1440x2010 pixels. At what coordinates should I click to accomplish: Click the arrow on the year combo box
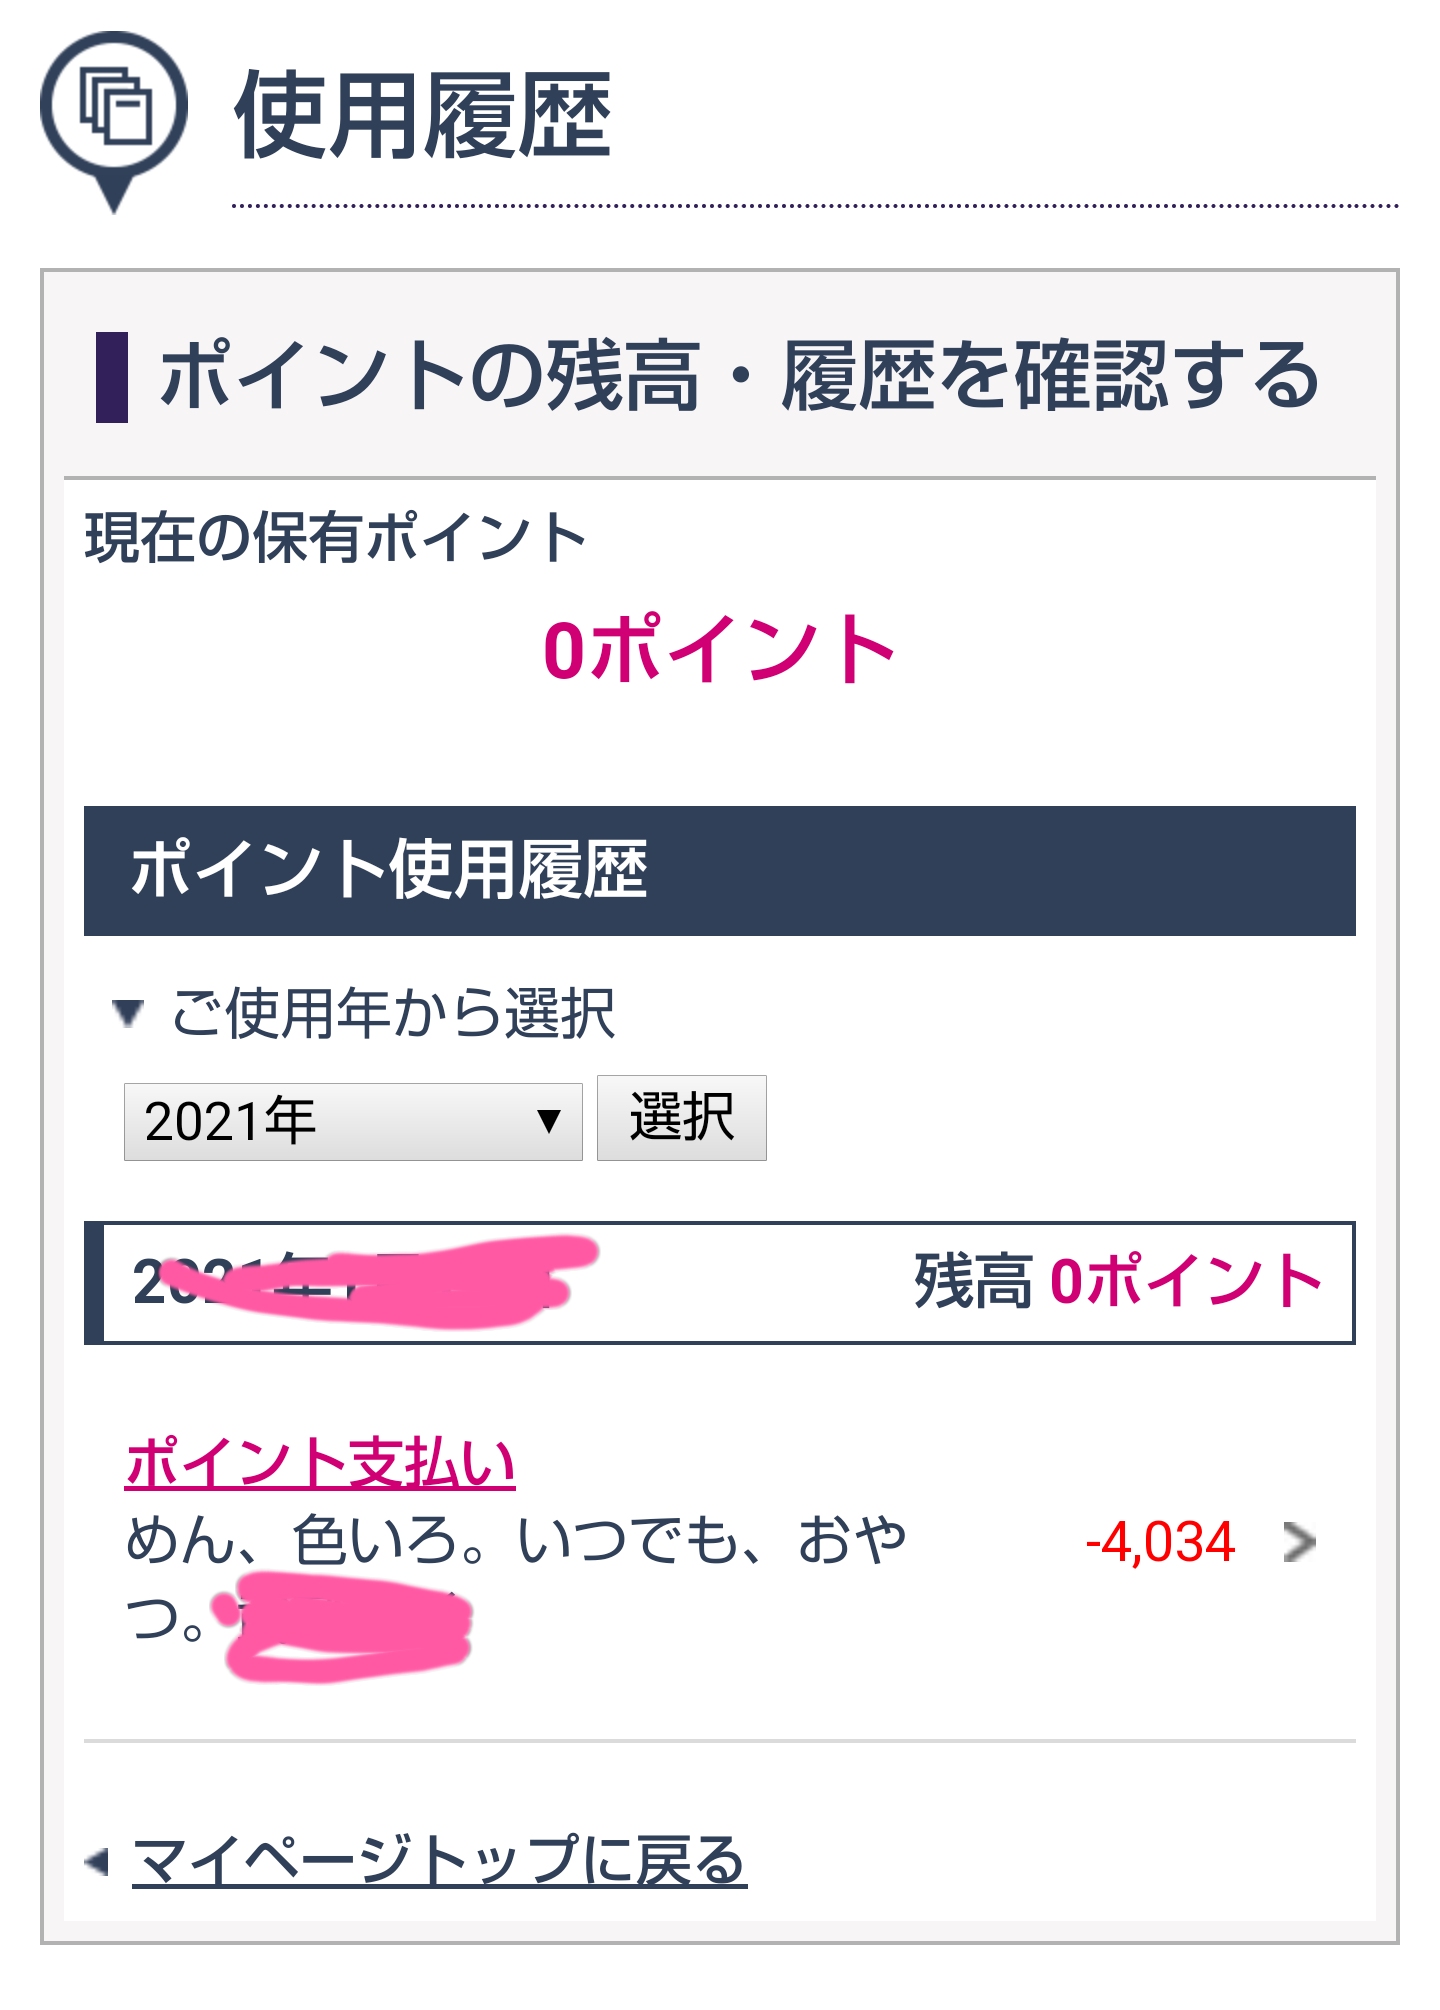[x=548, y=1121]
